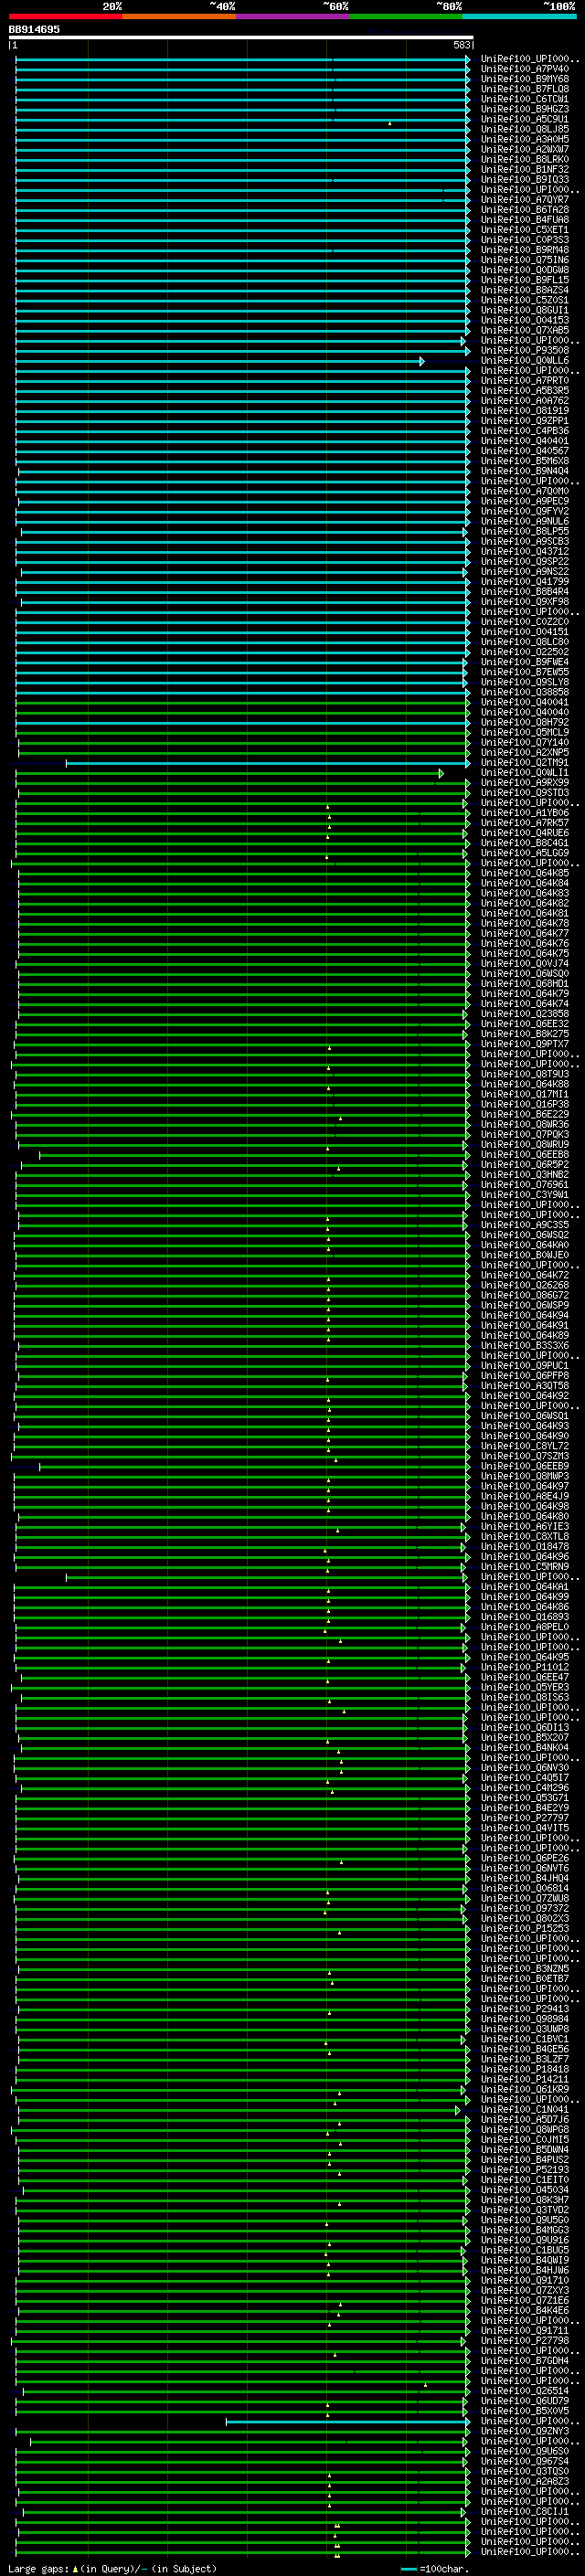Select the UniRef100_B9FL15 label

point(525,280)
